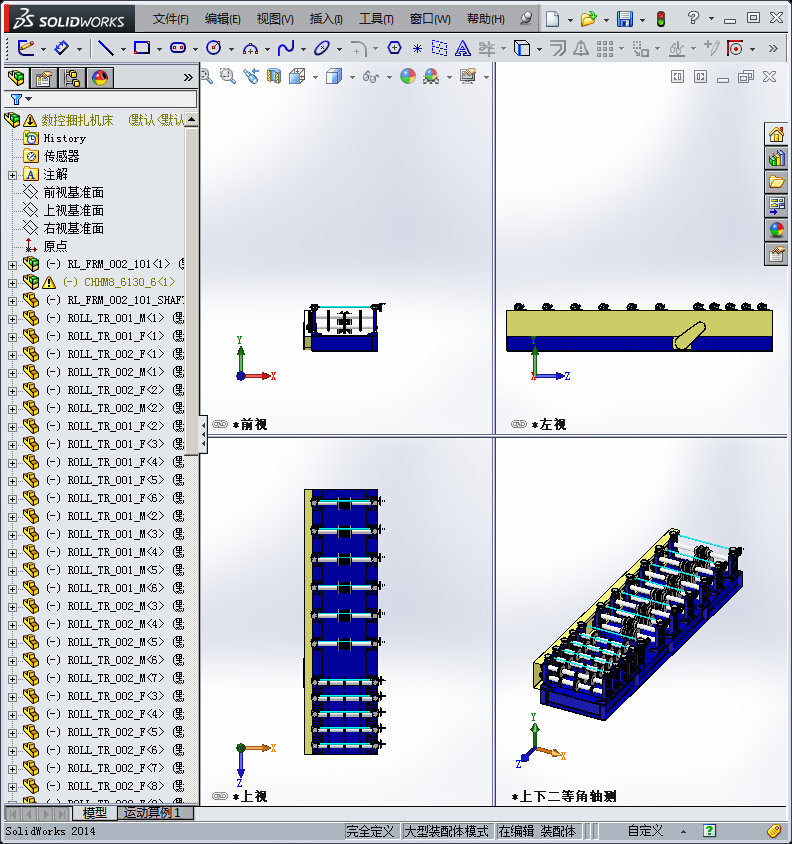
Task: Select the Ellipse sketch tool
Action: (x=322, y=48)
